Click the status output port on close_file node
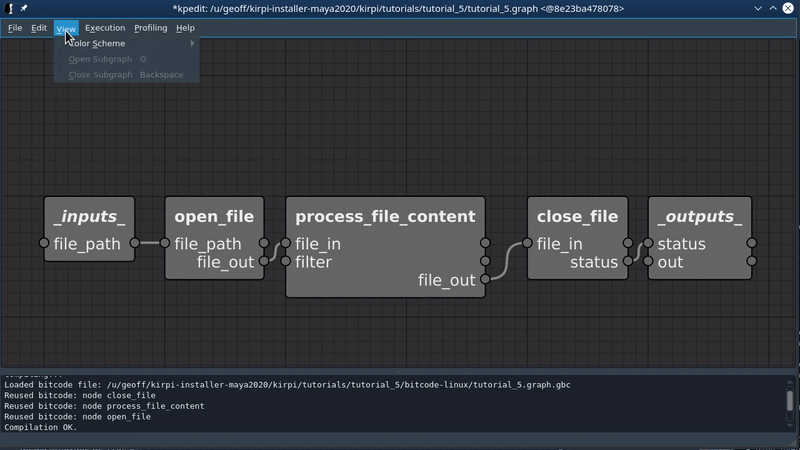This screenshot has height=450, width=800. [628, 261]
